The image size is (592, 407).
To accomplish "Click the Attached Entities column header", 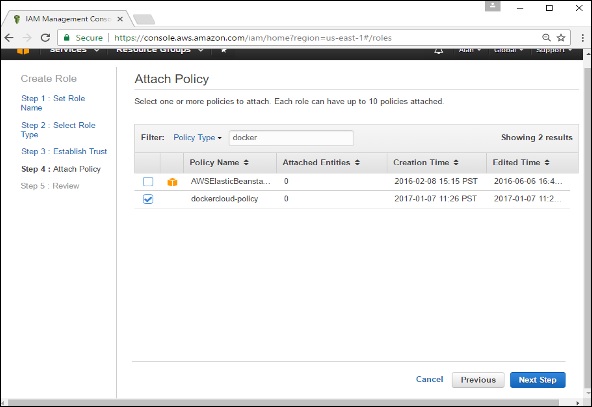I will click(x=332, y=163).
